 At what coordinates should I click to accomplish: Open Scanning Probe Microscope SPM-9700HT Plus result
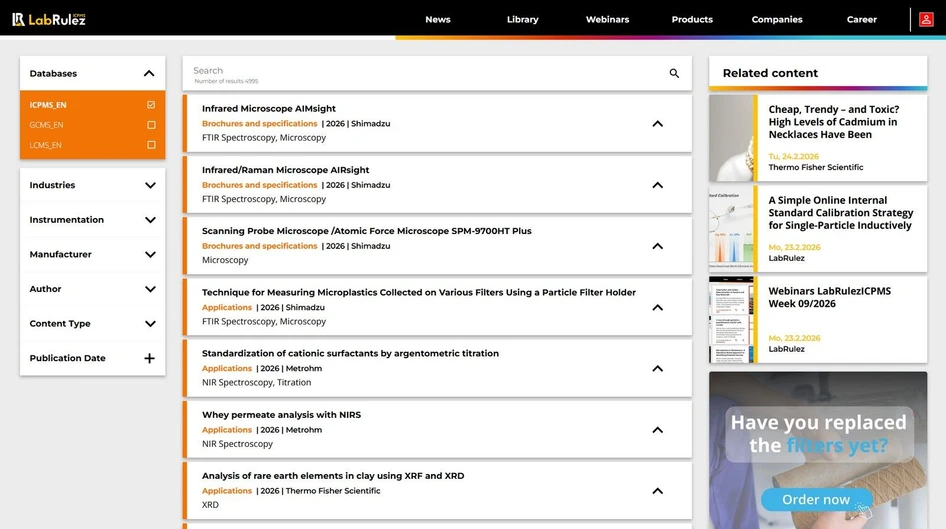click(x=366, y=231)
